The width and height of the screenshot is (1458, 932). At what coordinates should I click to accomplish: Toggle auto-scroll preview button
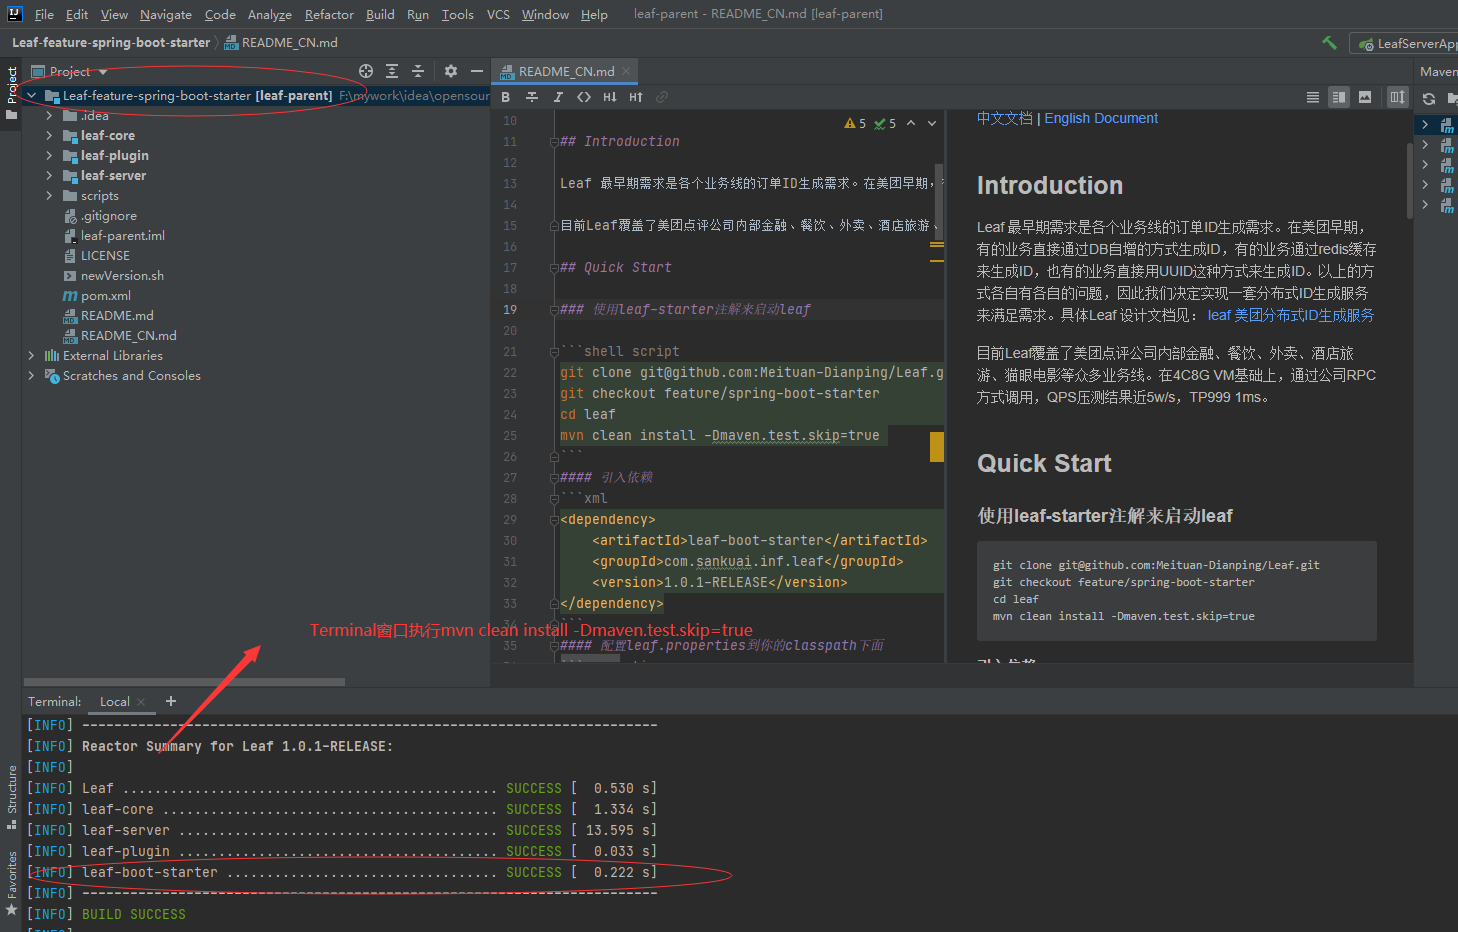coord(1397,97)
